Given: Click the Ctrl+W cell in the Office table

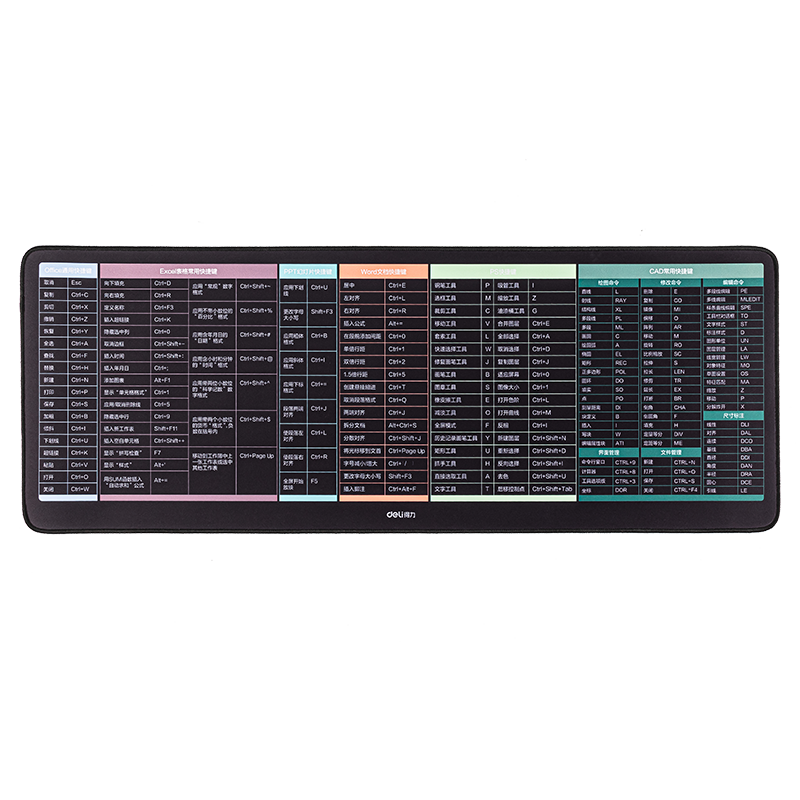Looking at the screenshot, I should click(83, 489).
